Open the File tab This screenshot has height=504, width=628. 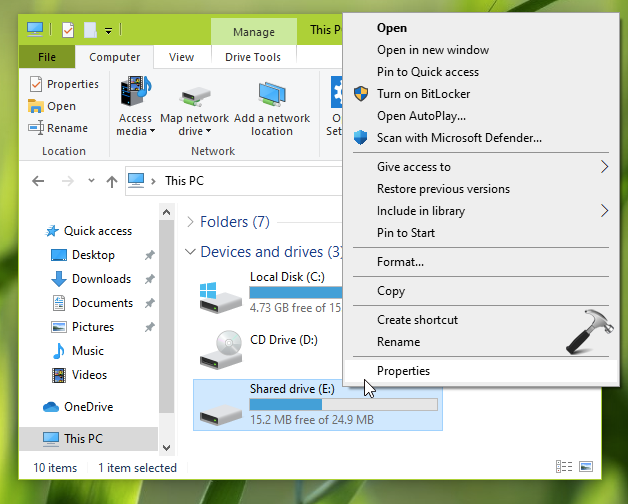47,57
